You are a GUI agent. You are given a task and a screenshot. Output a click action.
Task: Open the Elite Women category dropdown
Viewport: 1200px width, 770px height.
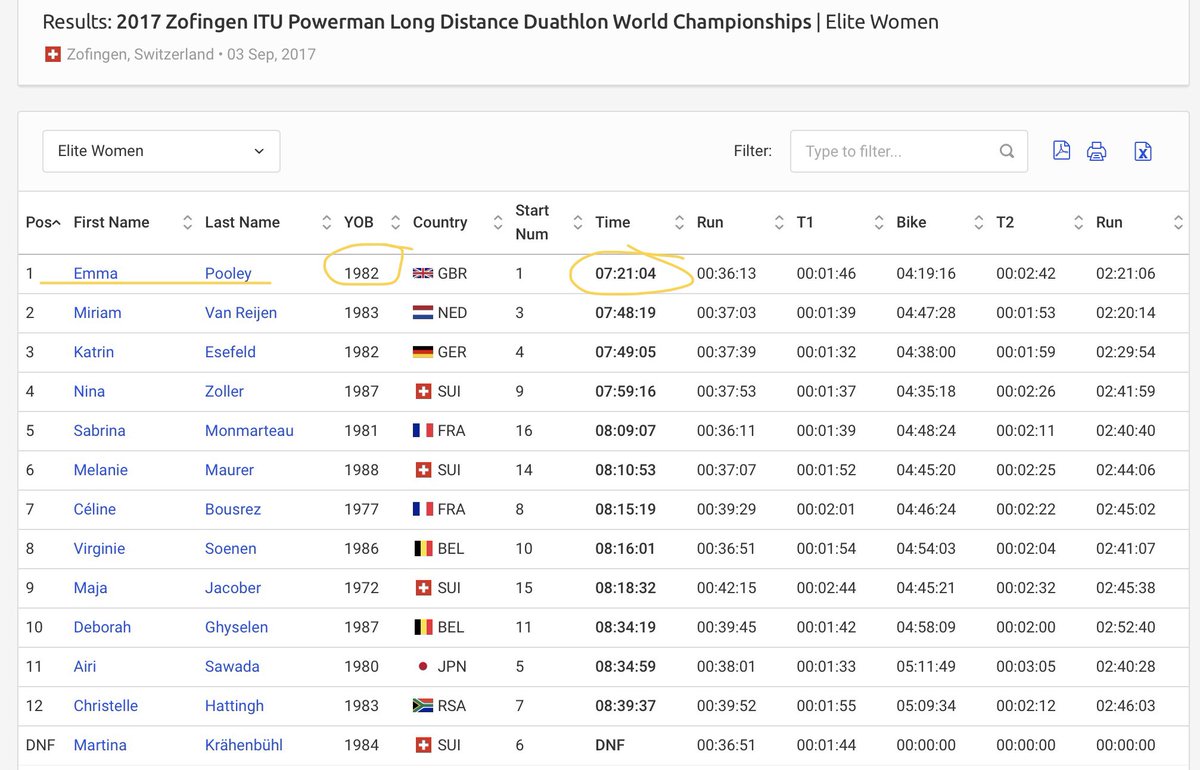(x=161, y=151)
